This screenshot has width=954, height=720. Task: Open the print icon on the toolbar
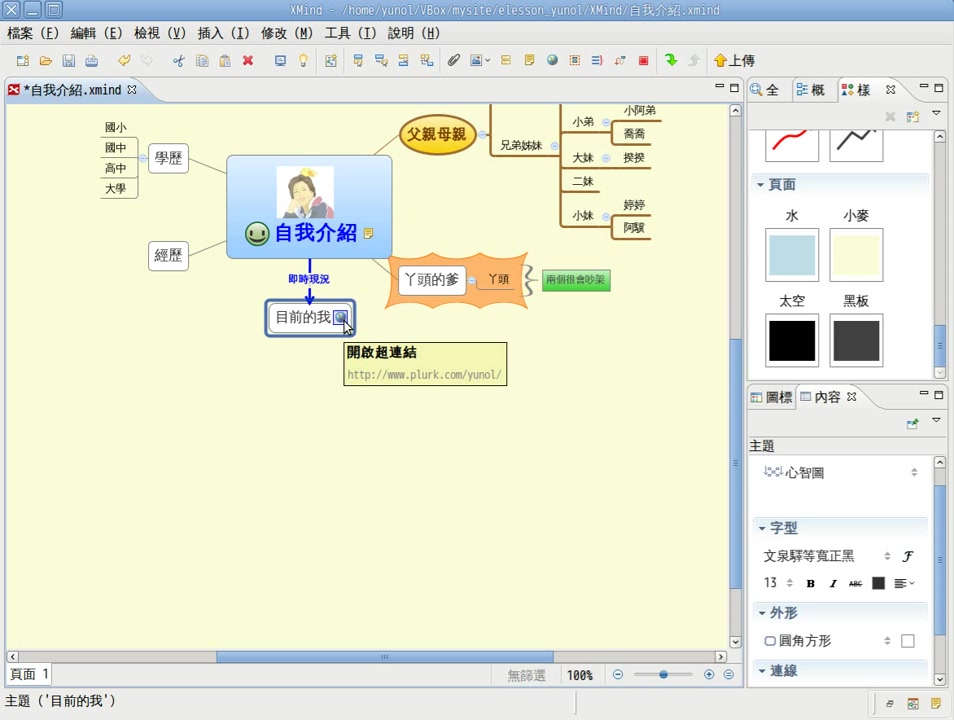pyautogui.click(x=91, y=60)
